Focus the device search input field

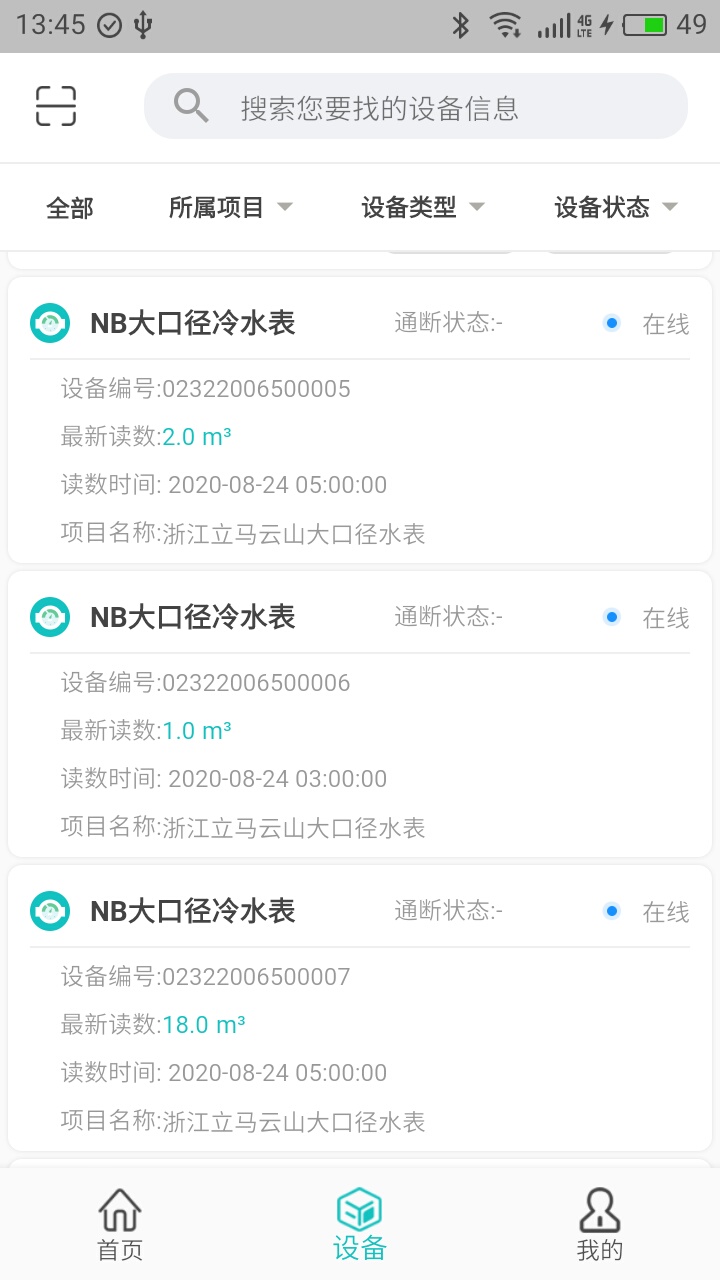(x=440, y=107)
